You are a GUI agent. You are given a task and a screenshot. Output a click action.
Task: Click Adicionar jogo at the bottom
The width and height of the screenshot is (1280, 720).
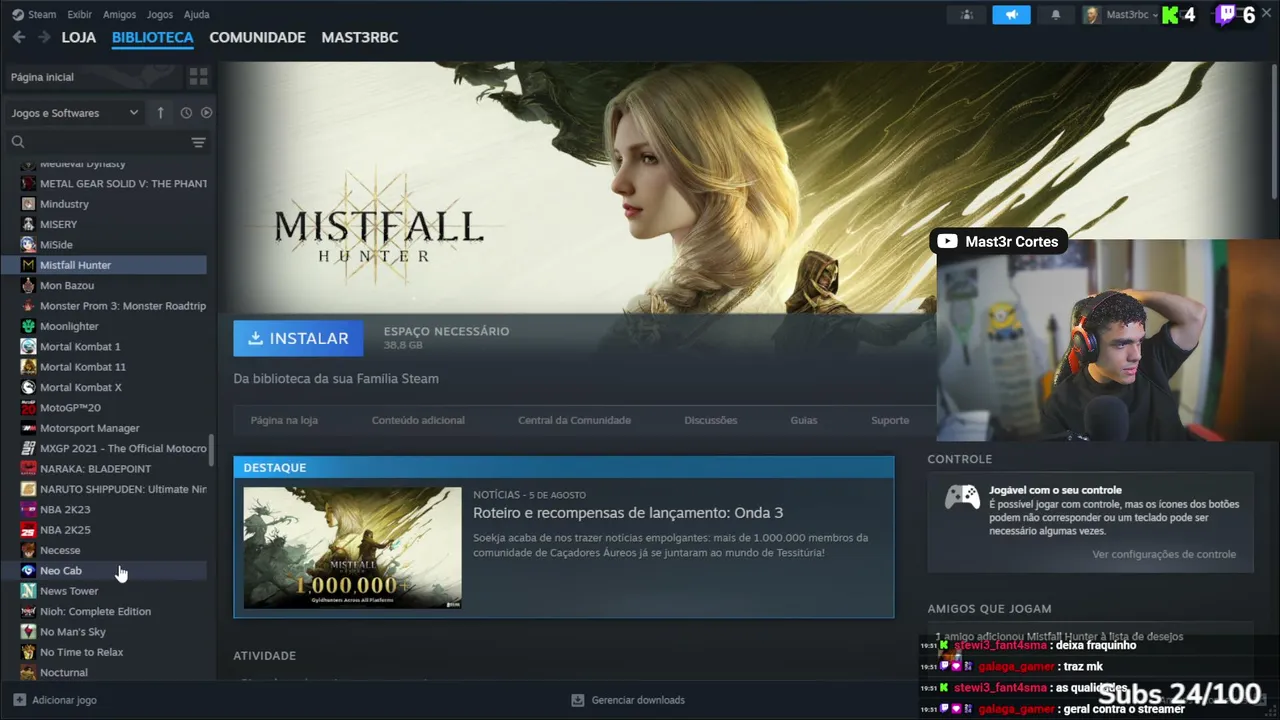click(x=55, y=700)
